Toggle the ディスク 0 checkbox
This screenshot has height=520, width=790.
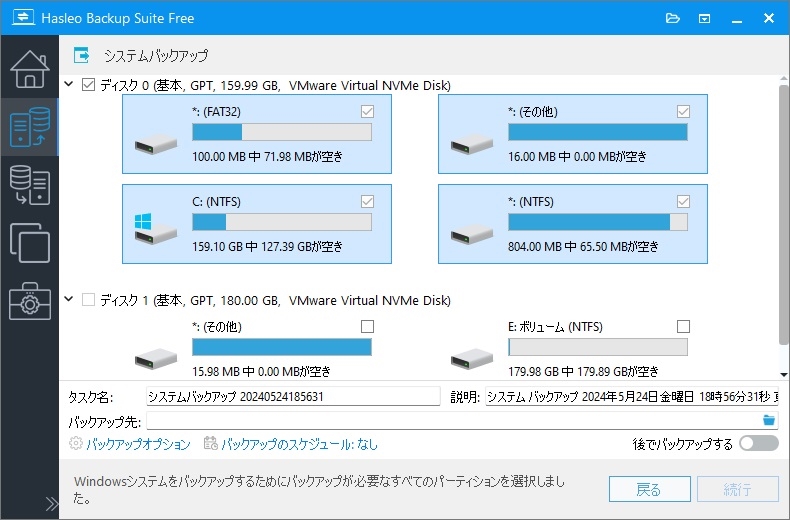88,85
